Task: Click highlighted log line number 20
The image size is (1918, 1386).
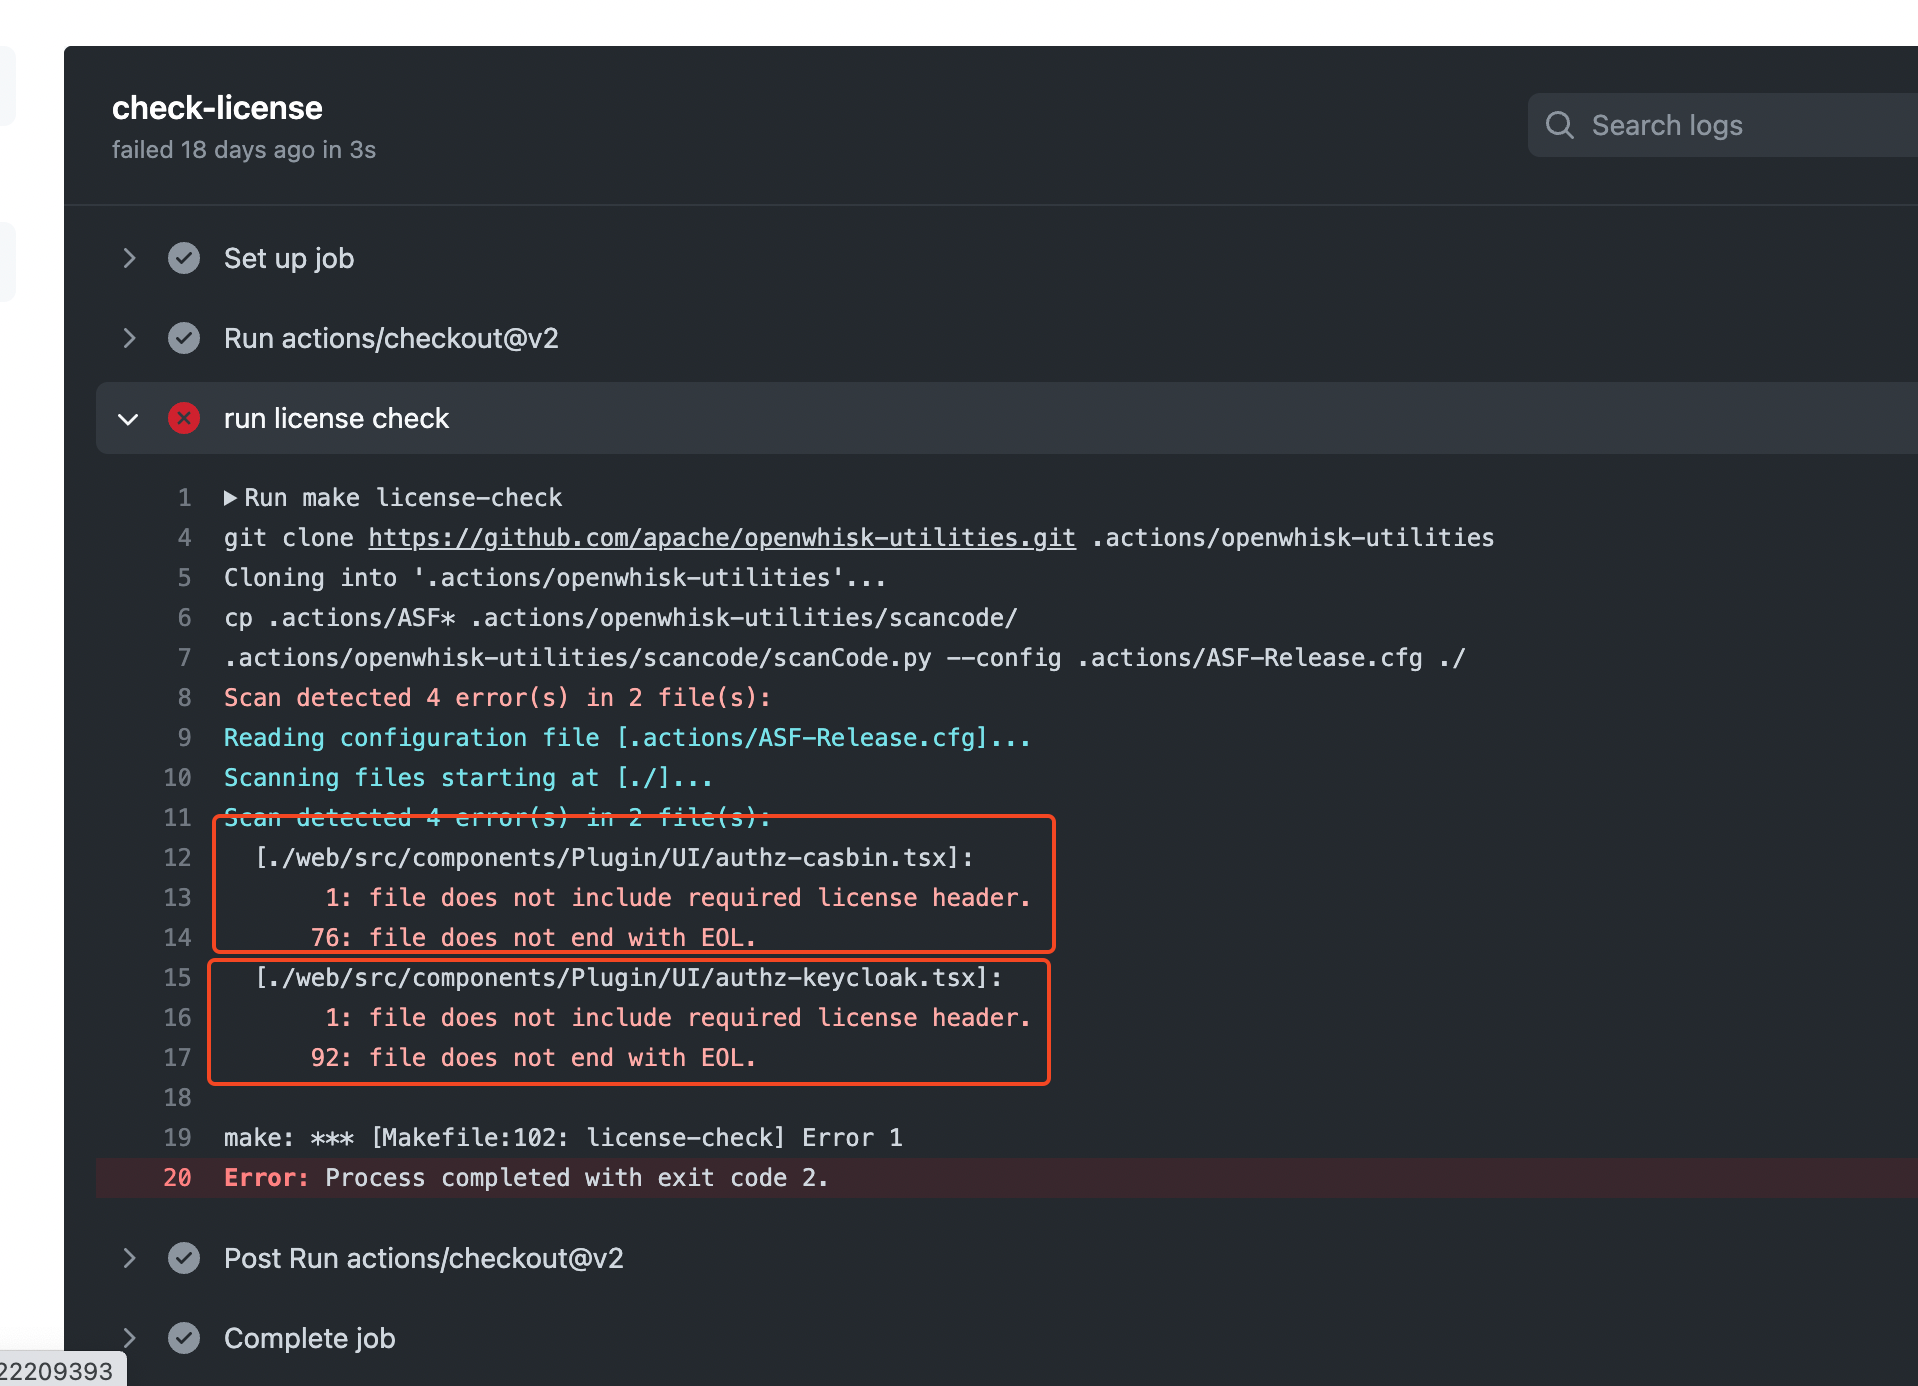Action: click(x=177, y=1178)
